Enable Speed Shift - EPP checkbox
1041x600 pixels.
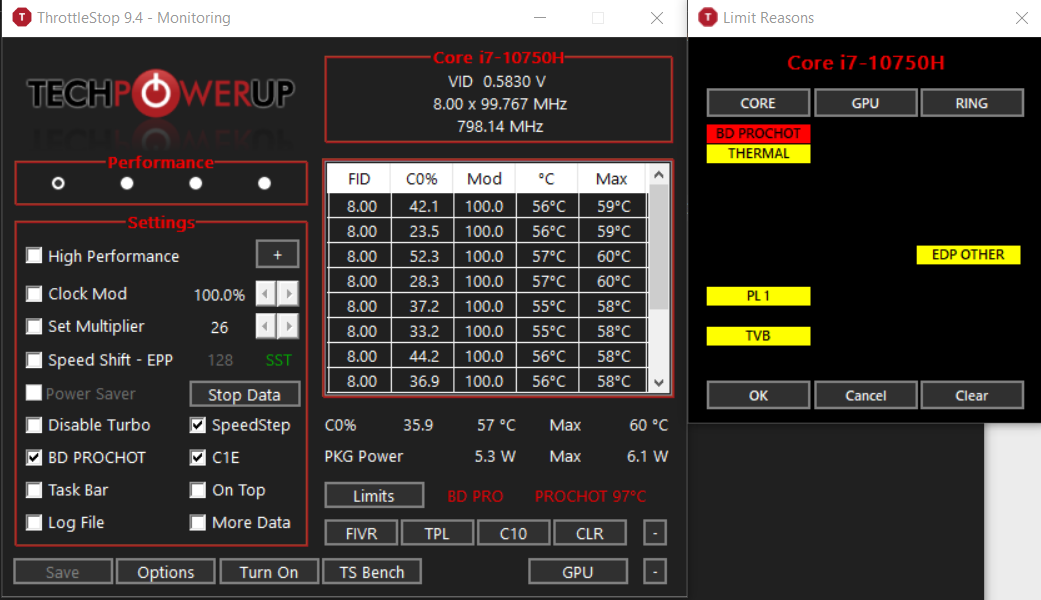tap(34, 360)
